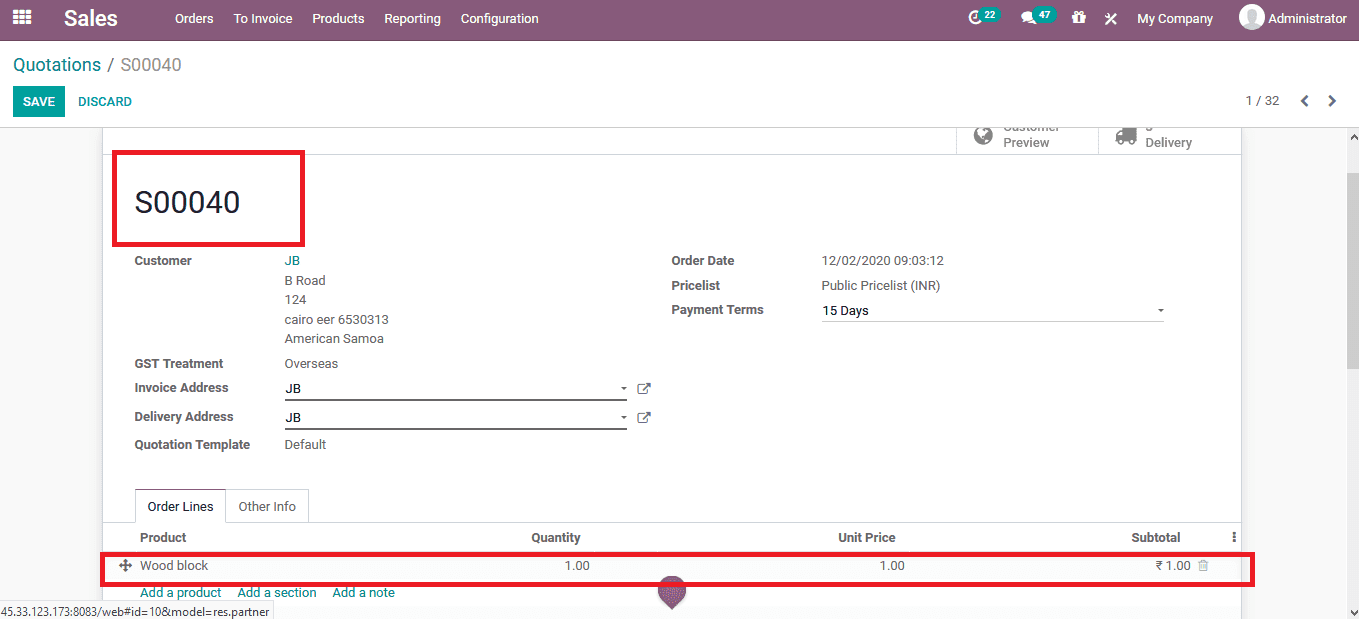Click the Default quotation template value
The height and width of the screenshot is (619, 1359).
pyautogui.click(x=305, y=445)
